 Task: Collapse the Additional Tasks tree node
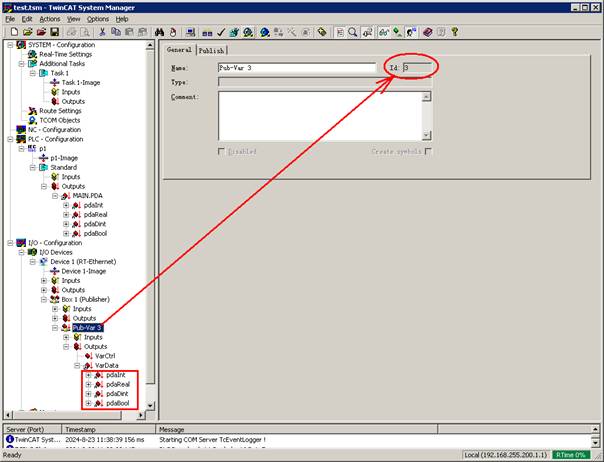click(20, 63)
